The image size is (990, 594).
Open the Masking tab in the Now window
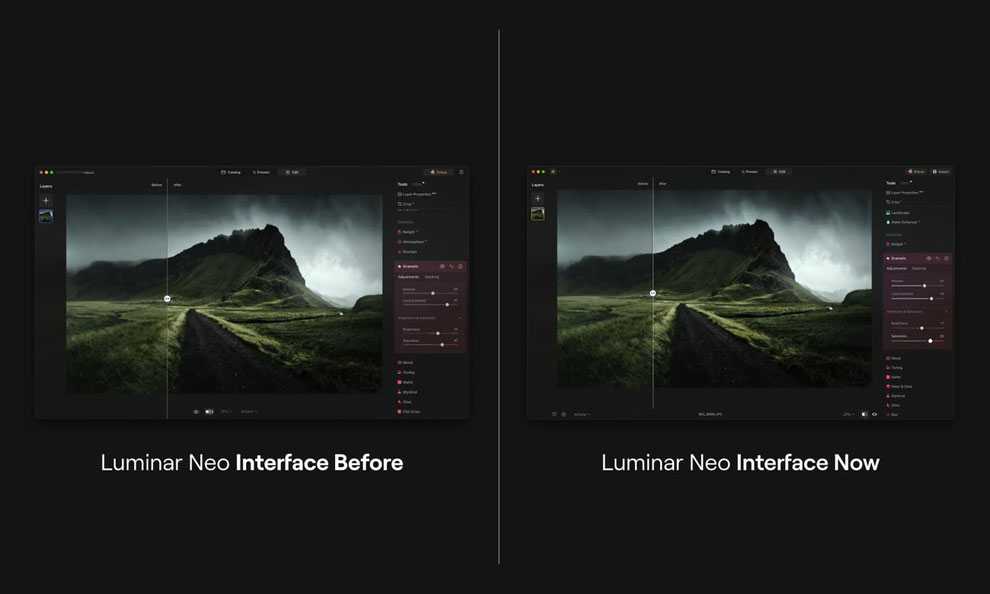[919, 268]
